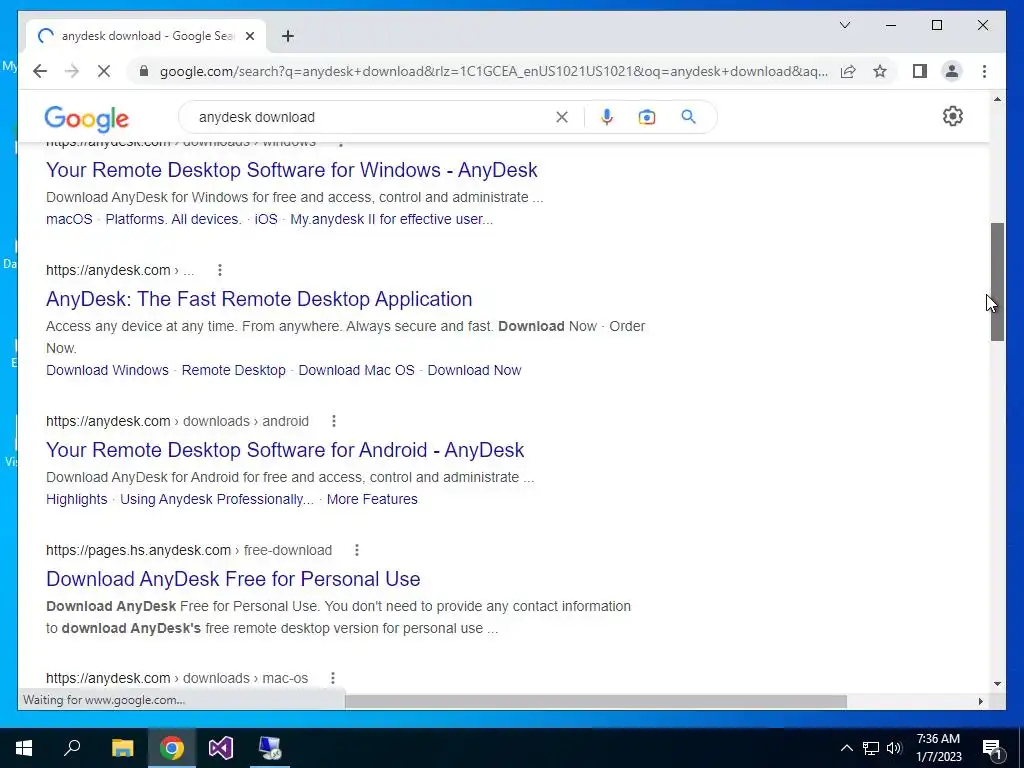This screenshot has height=768, width=1024.
Task: Open Platforms. All devices. sitelink
Action: (174, 219)
